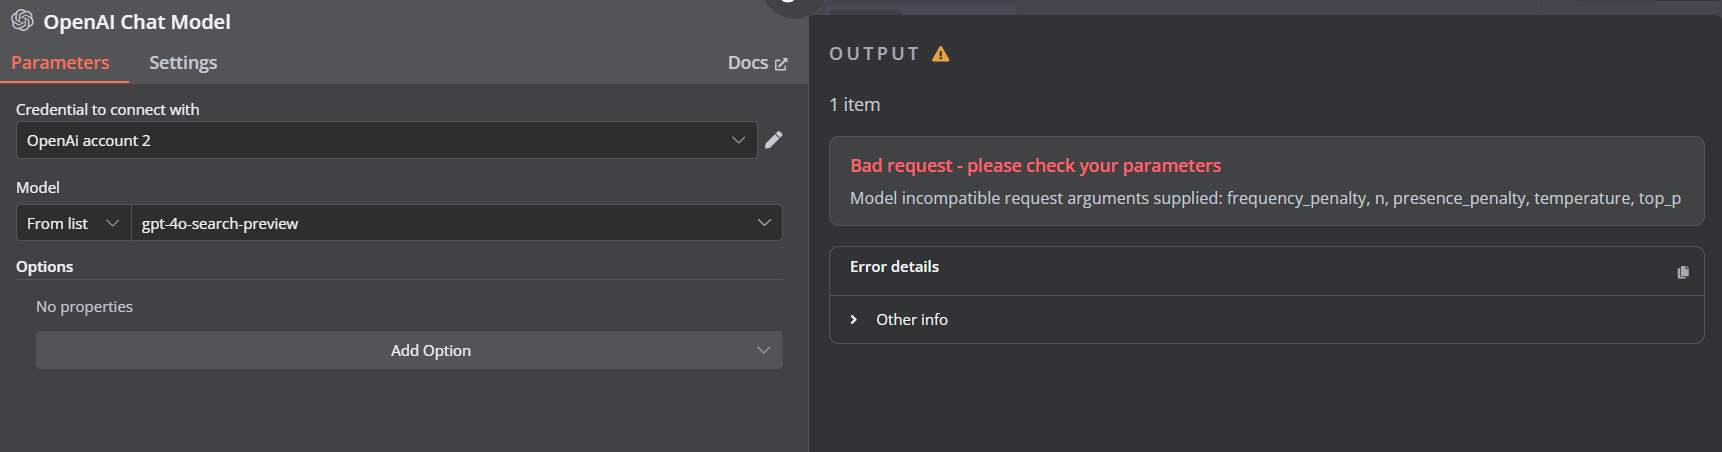The width and height of the screenshot is (1722, 452).
Task: Open the Add Option dropdown
Action: [409, 350]
